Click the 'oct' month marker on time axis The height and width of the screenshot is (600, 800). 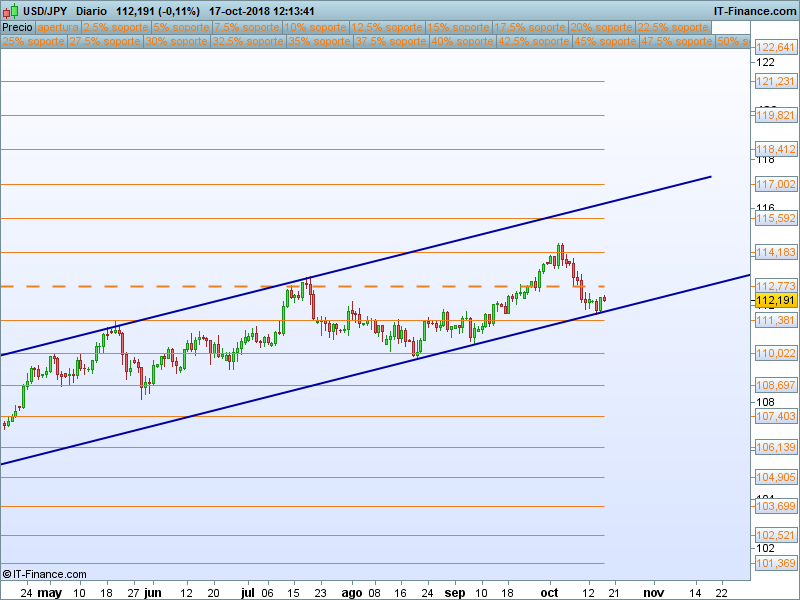tap(549, 592)
